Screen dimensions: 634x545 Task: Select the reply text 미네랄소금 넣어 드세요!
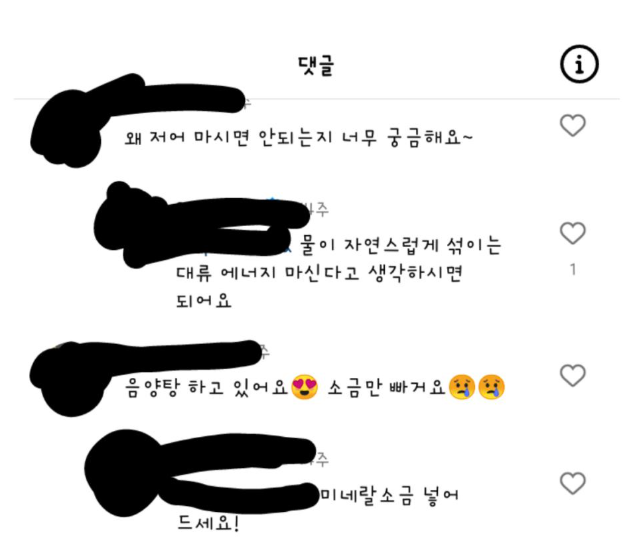click(317, 509)
